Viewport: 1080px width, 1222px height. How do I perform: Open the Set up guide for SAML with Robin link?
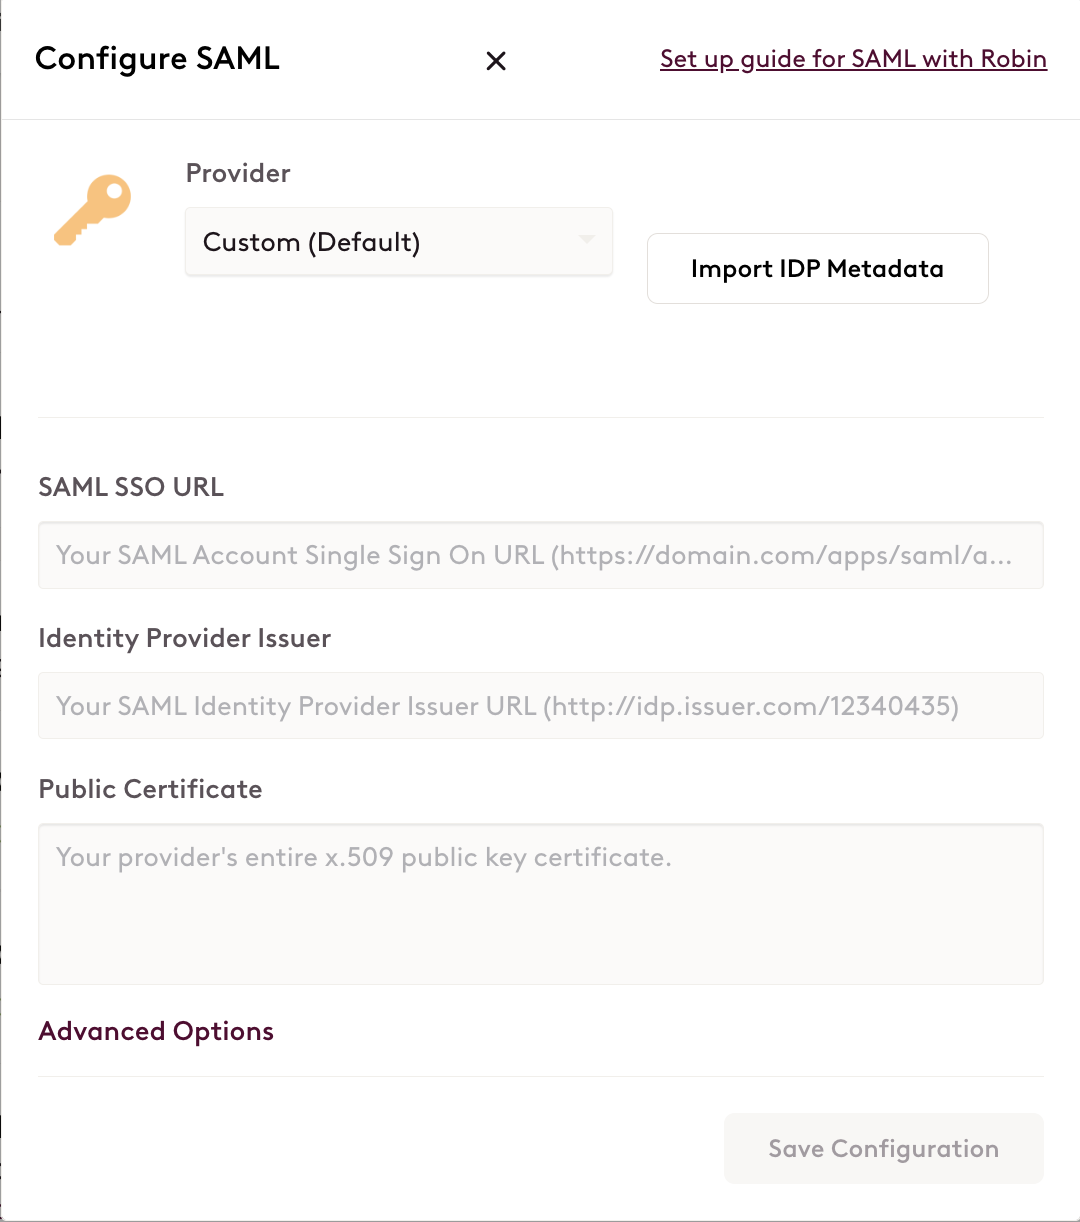coord(853,59)
